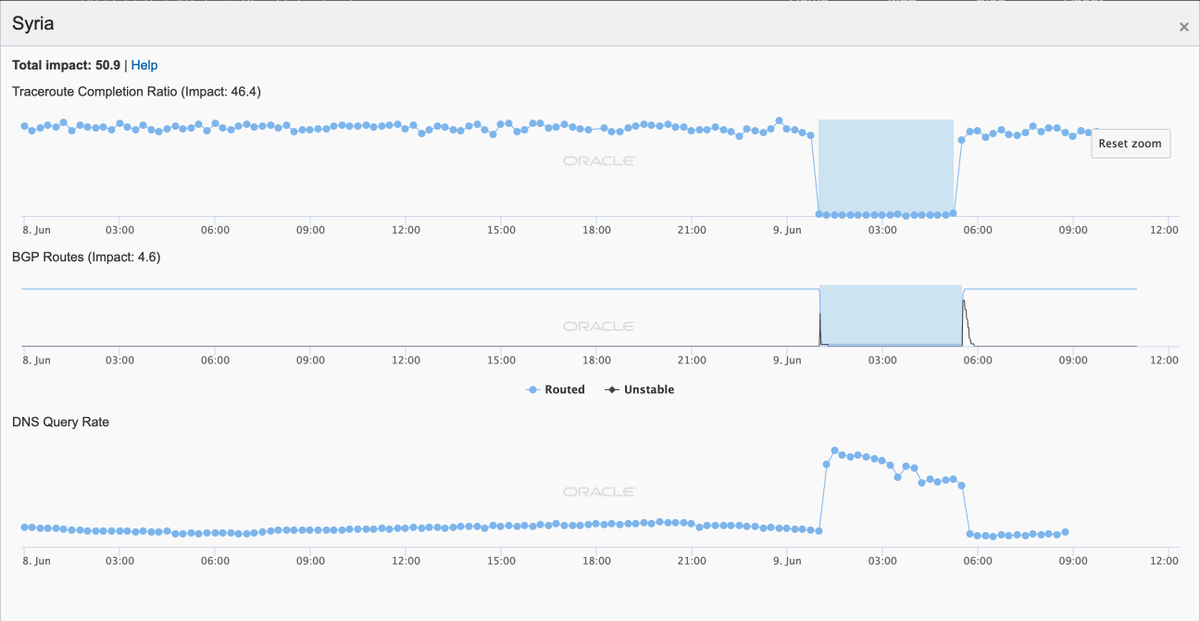
Task: Click the 'Total impact: 50.9' text
Action: pyautogui.click(x=66, y=65)
